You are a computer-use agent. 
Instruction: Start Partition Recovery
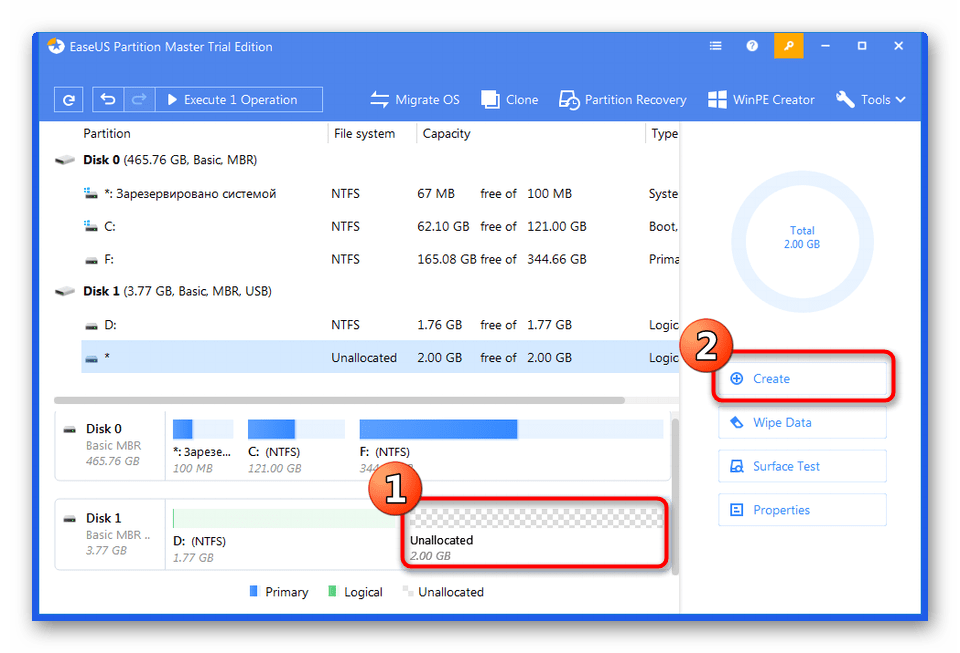pos(622,100)
